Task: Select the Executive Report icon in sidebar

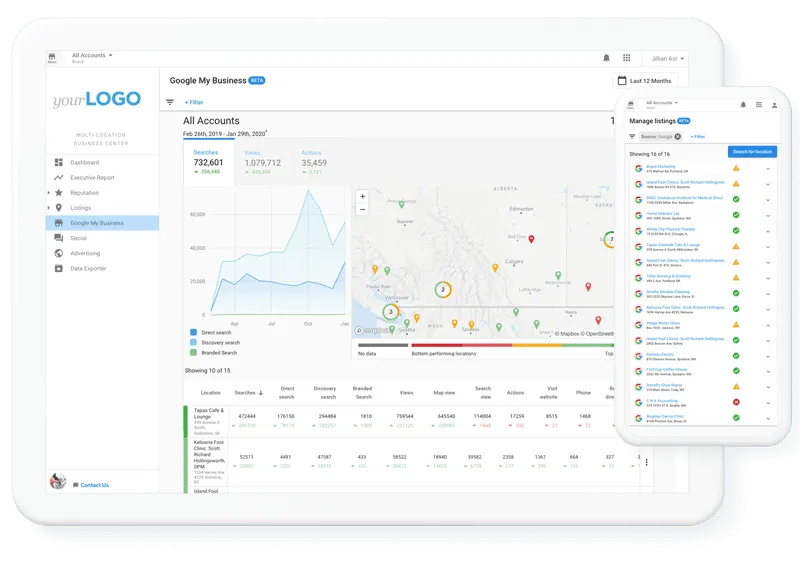Action: pos(57,177)
